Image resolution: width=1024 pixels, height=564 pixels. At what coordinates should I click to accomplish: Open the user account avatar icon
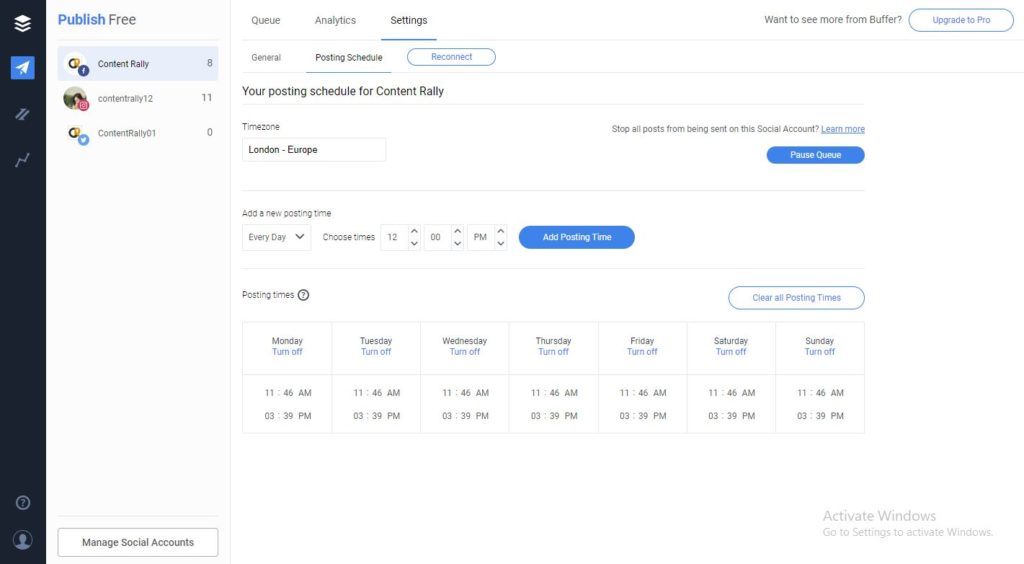22,540
